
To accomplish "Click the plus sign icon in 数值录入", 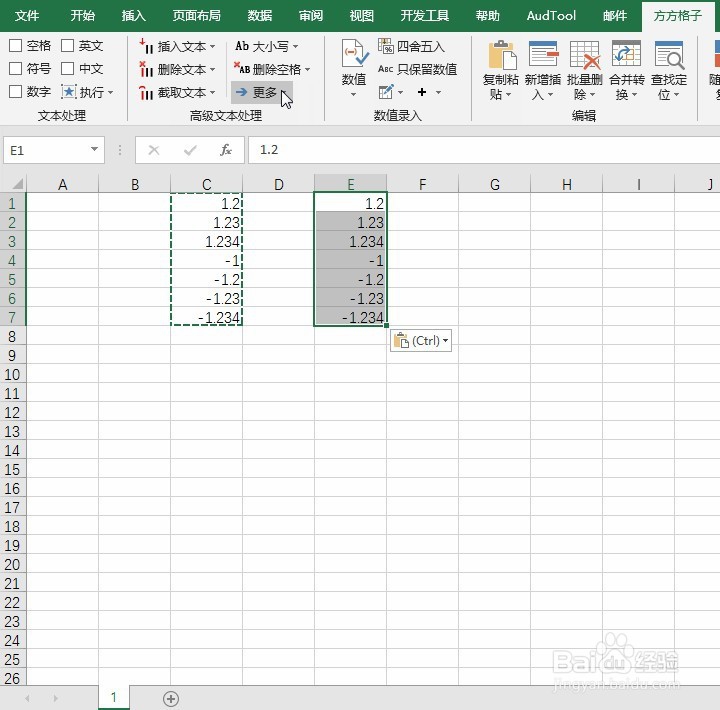I will coord(422,92).
